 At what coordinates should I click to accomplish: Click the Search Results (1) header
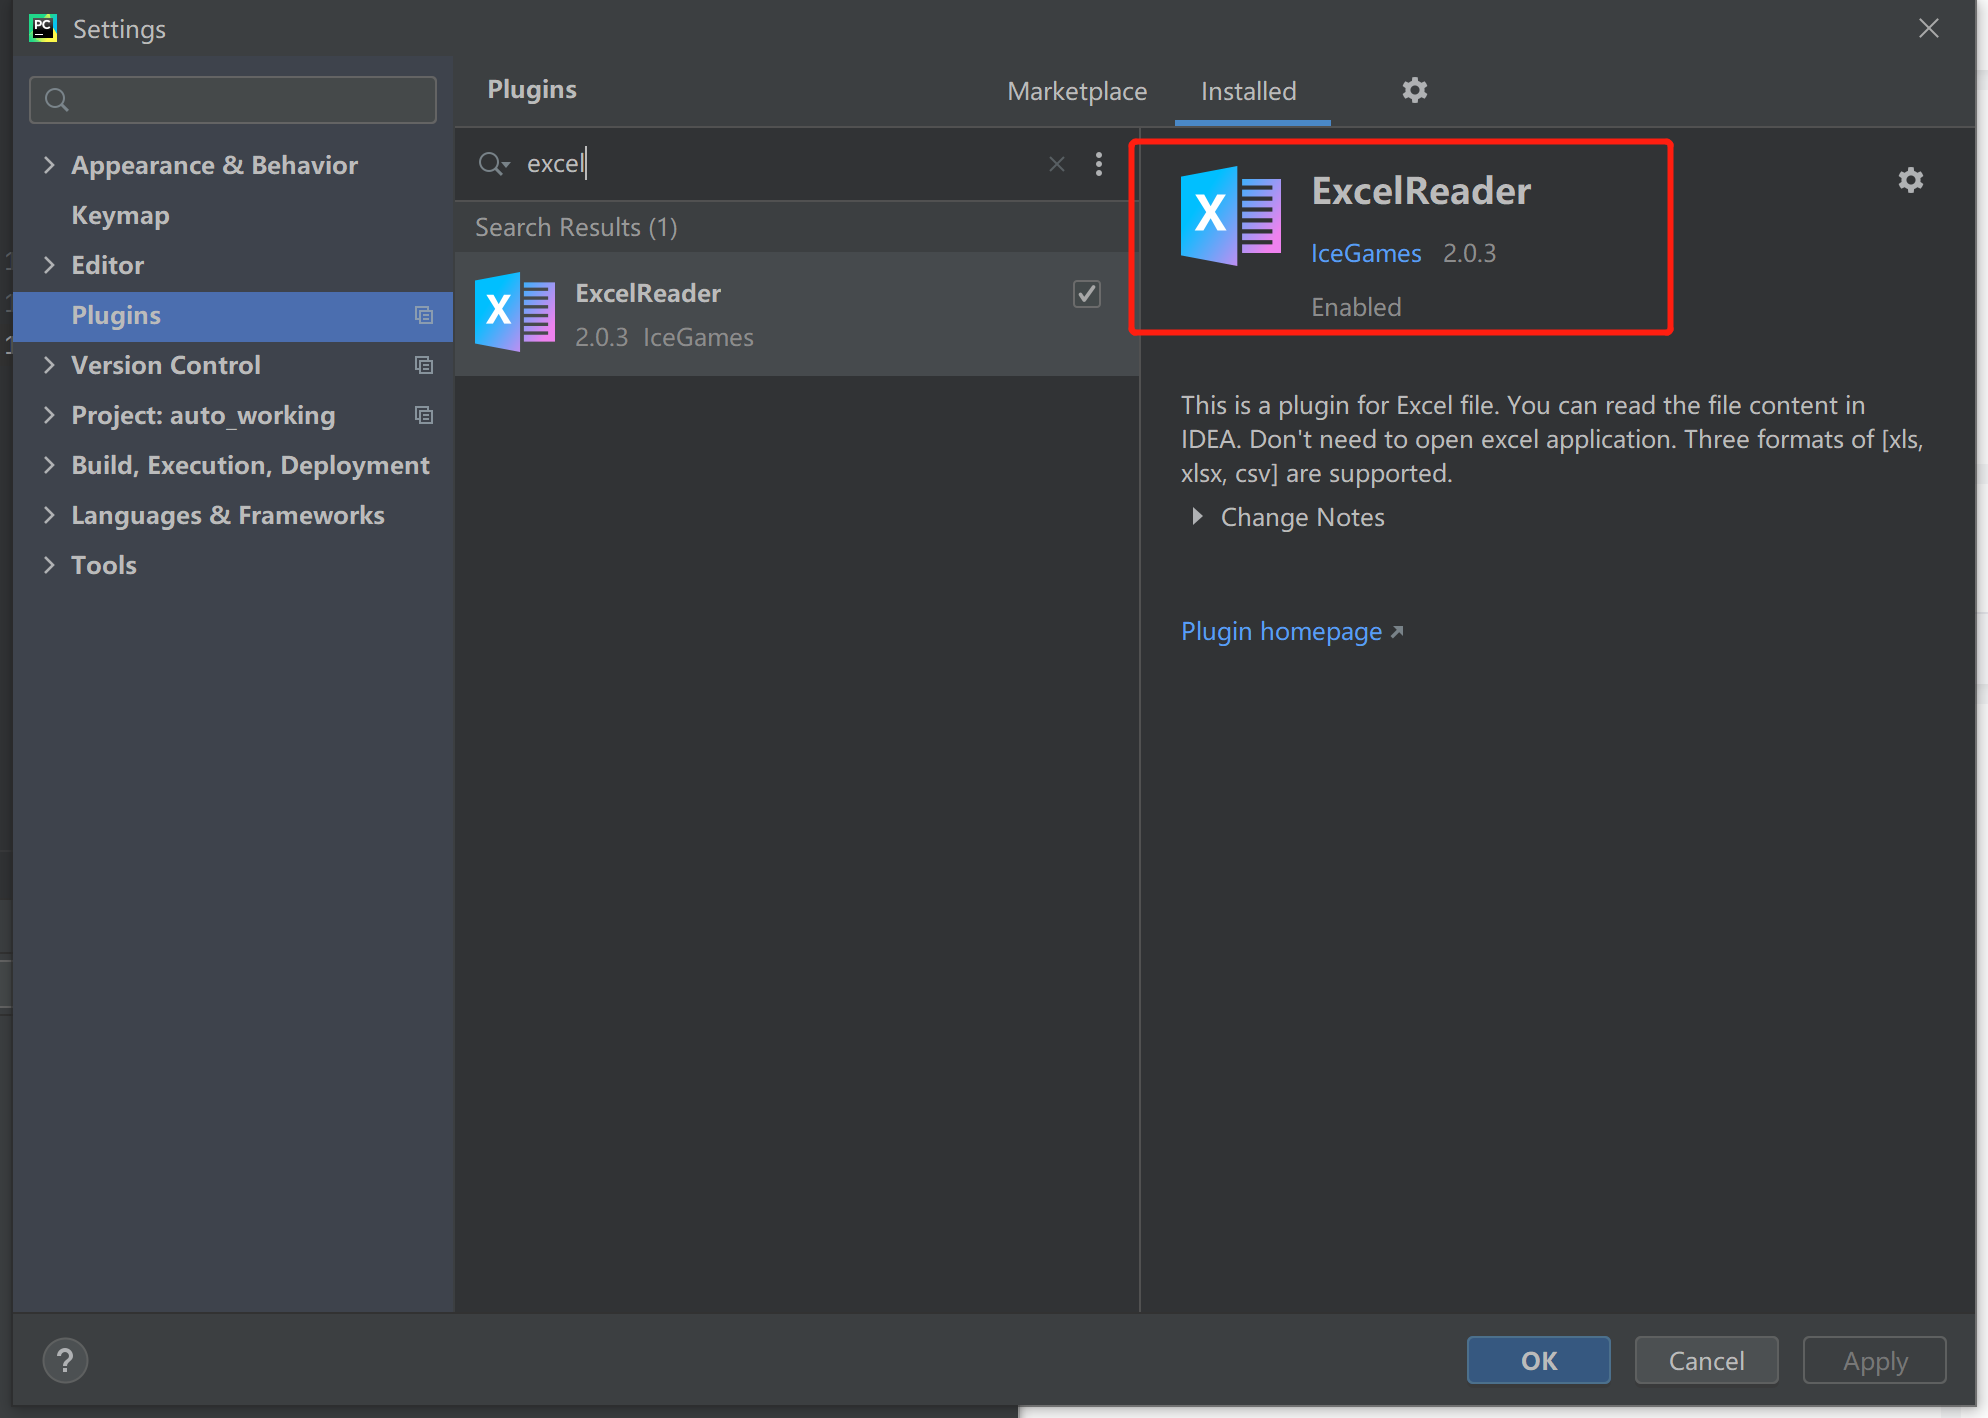pyautogui.click(x=576, y=227)
